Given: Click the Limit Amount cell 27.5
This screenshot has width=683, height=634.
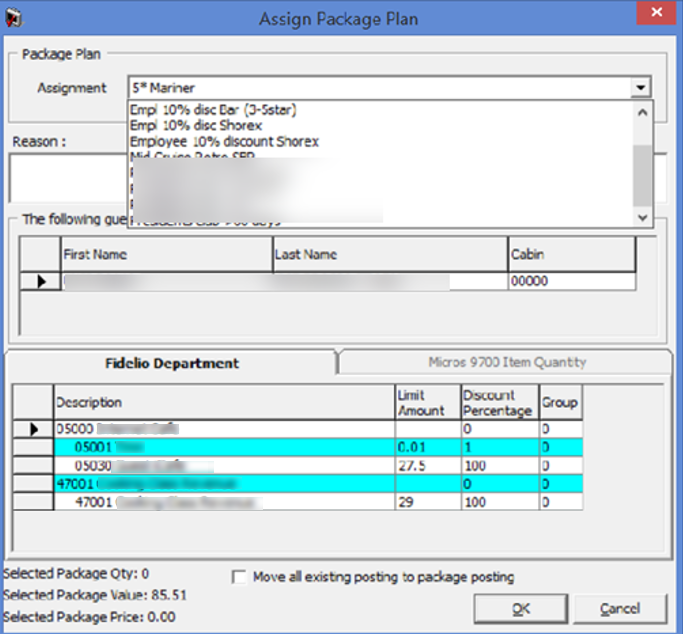Looking at the screenshot, I should (428, 465).
